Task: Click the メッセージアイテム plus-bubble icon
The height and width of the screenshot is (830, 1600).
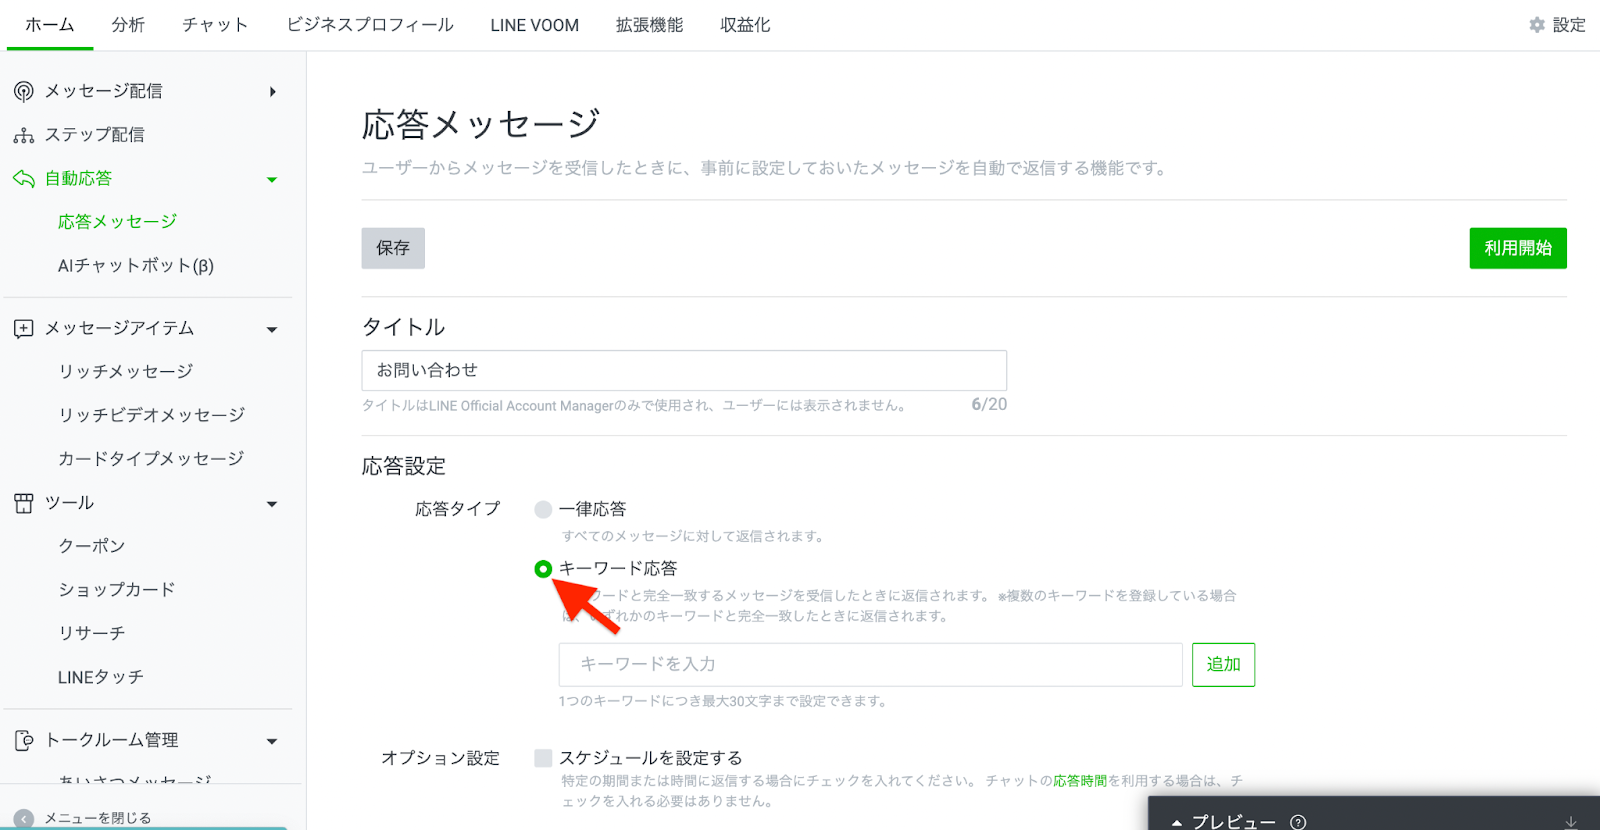Action: (x=23, y=329)
